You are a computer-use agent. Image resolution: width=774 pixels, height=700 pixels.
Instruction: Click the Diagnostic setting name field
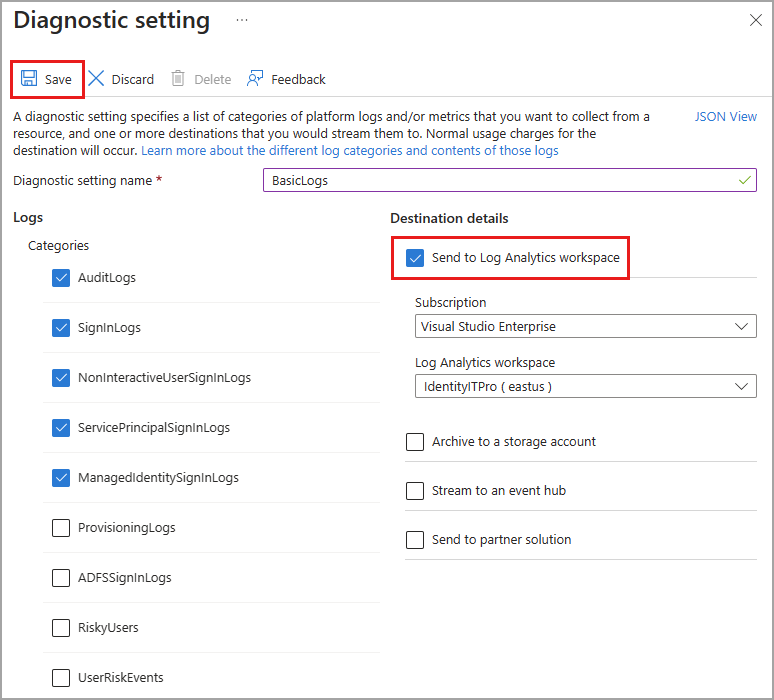(509, 181)
